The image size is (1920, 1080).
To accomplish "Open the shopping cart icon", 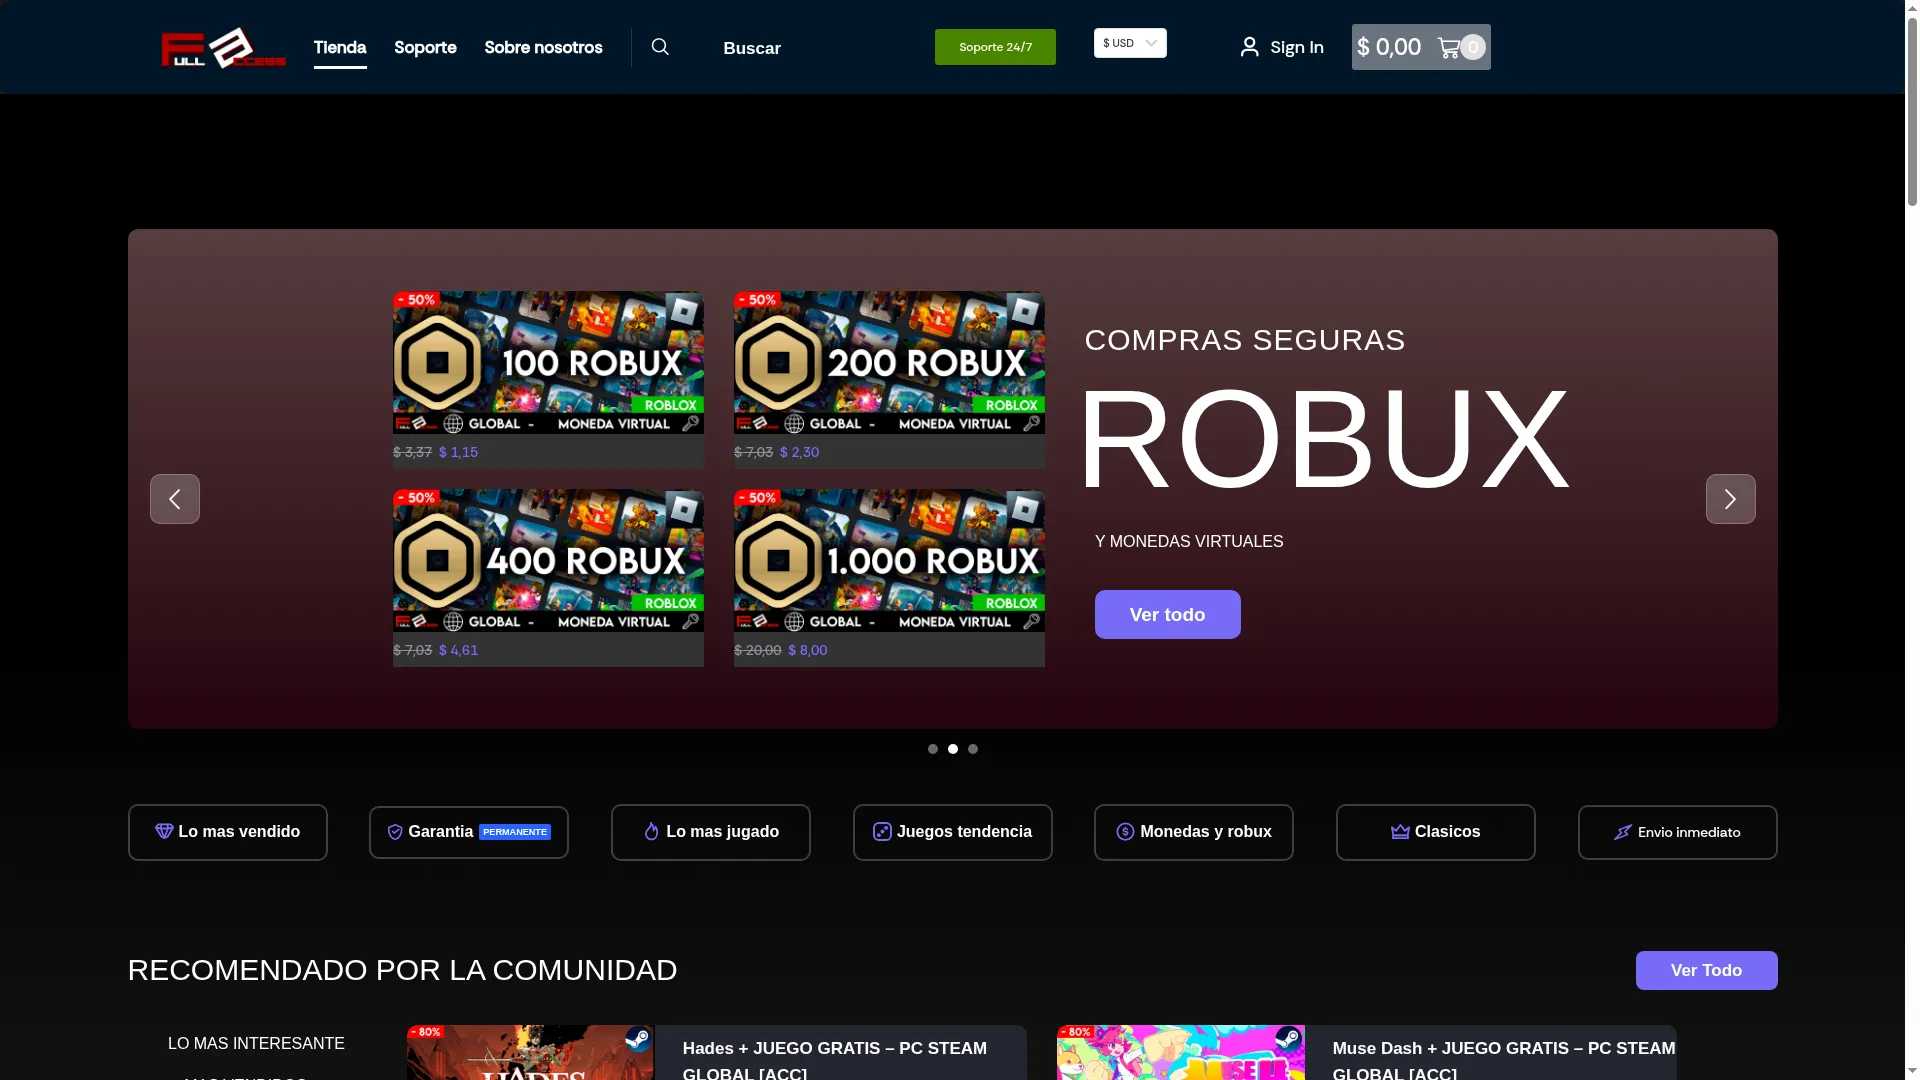I will tap(1448, 47).
